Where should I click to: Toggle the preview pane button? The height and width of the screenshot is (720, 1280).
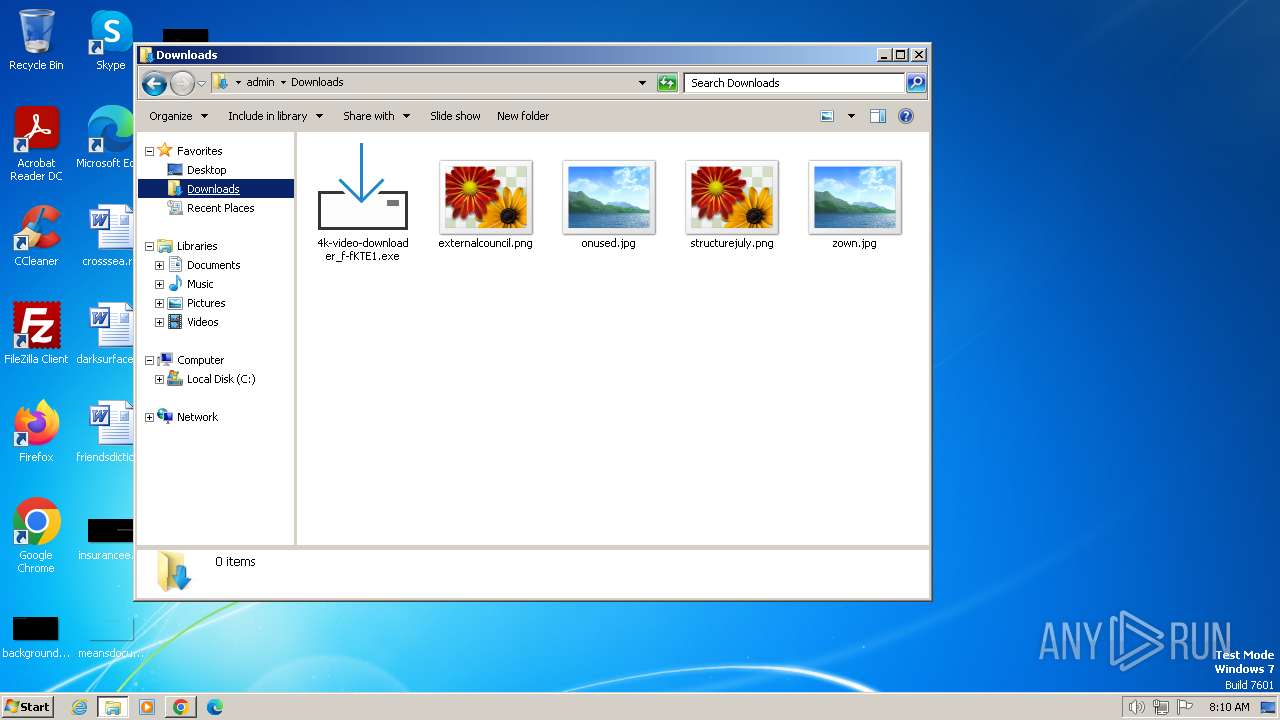(x=877, y=116)
